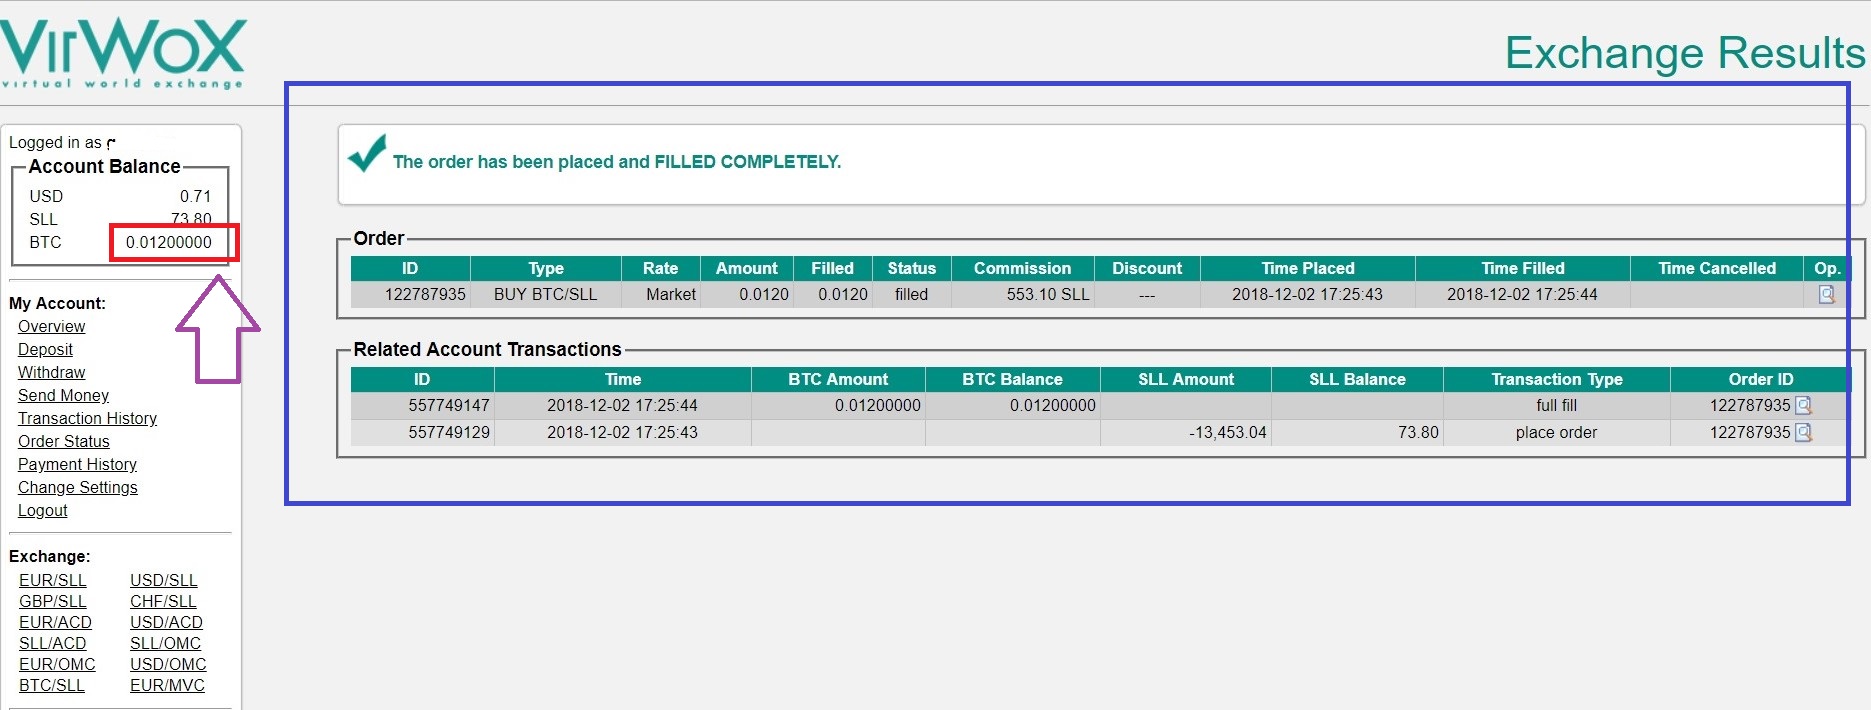Click order ID 122787935 in Order table
Viewport: 1871px width, 710px height.
coord(425,294)
